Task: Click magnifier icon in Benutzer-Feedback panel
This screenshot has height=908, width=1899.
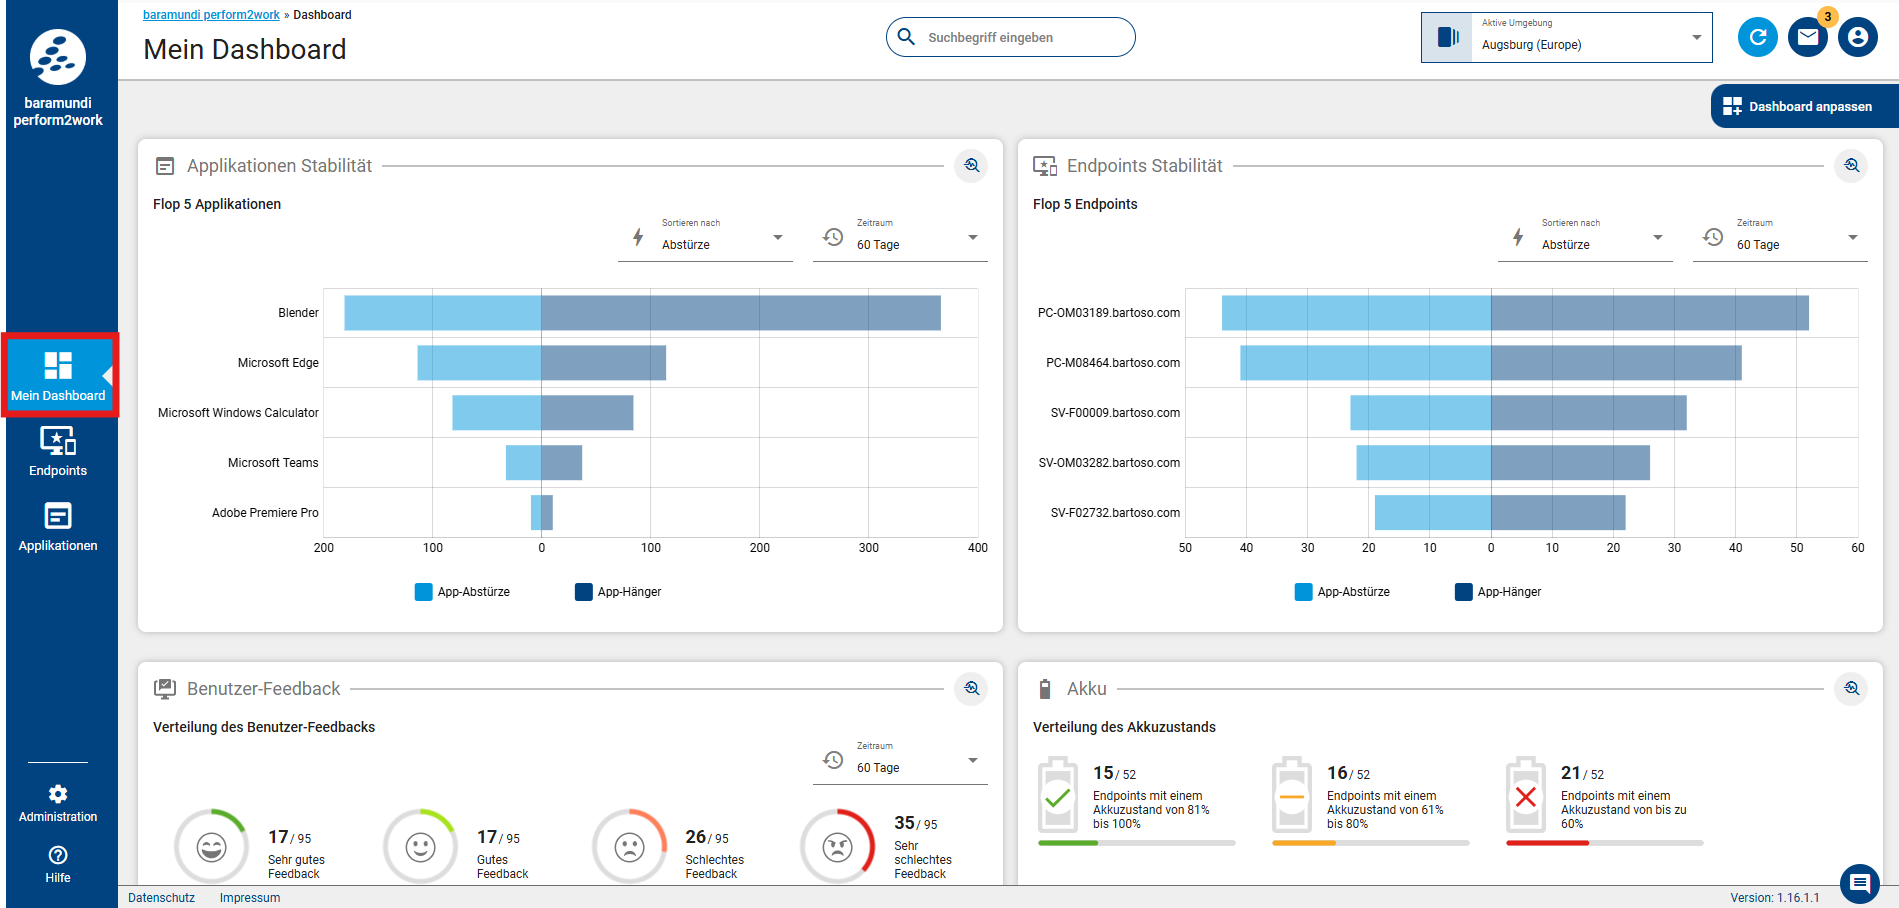Action: pos(971,689)
